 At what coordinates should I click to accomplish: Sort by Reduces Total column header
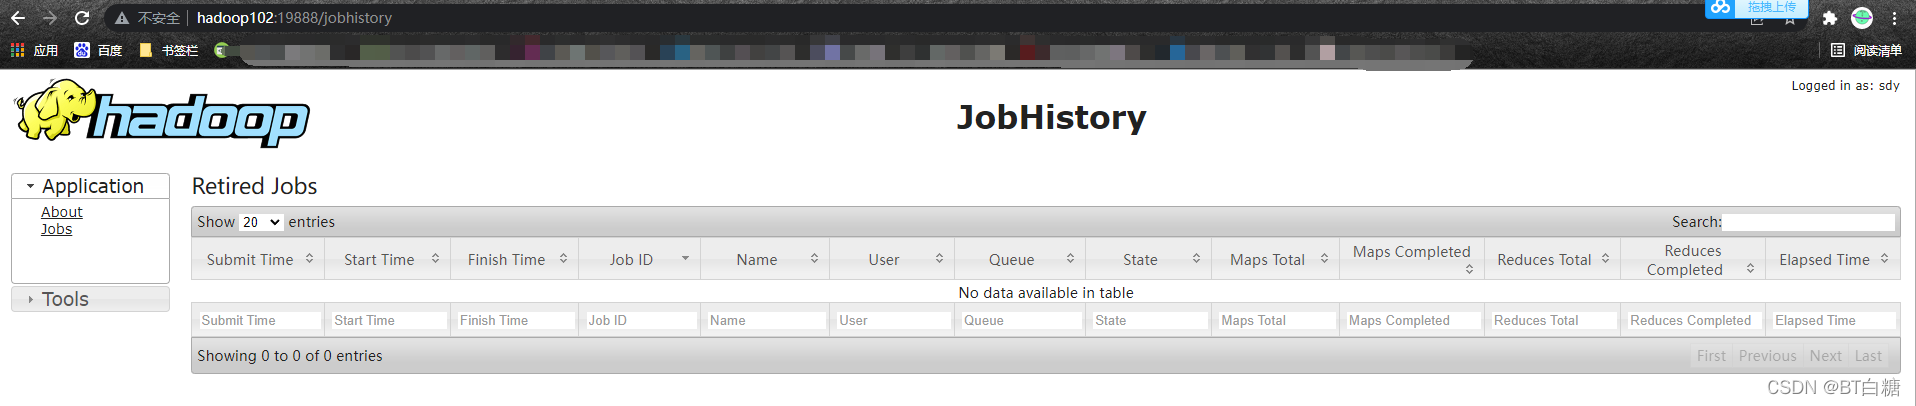pyautogui.click(x=1552, y=259)
